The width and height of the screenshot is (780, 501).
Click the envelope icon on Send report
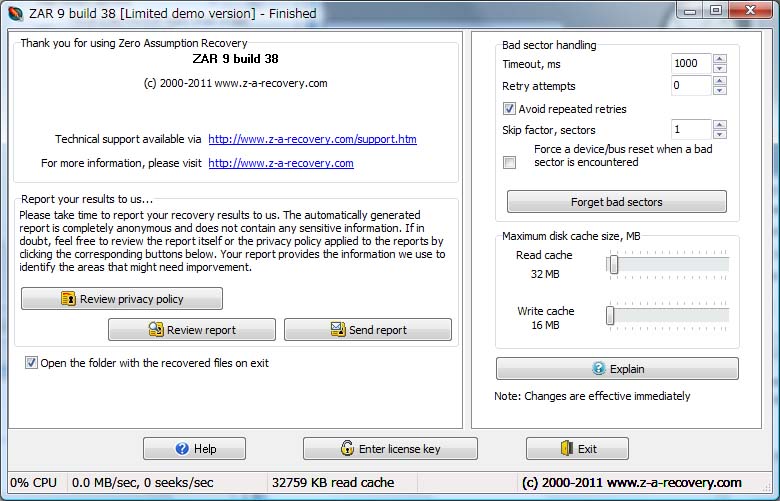(338, 329)
